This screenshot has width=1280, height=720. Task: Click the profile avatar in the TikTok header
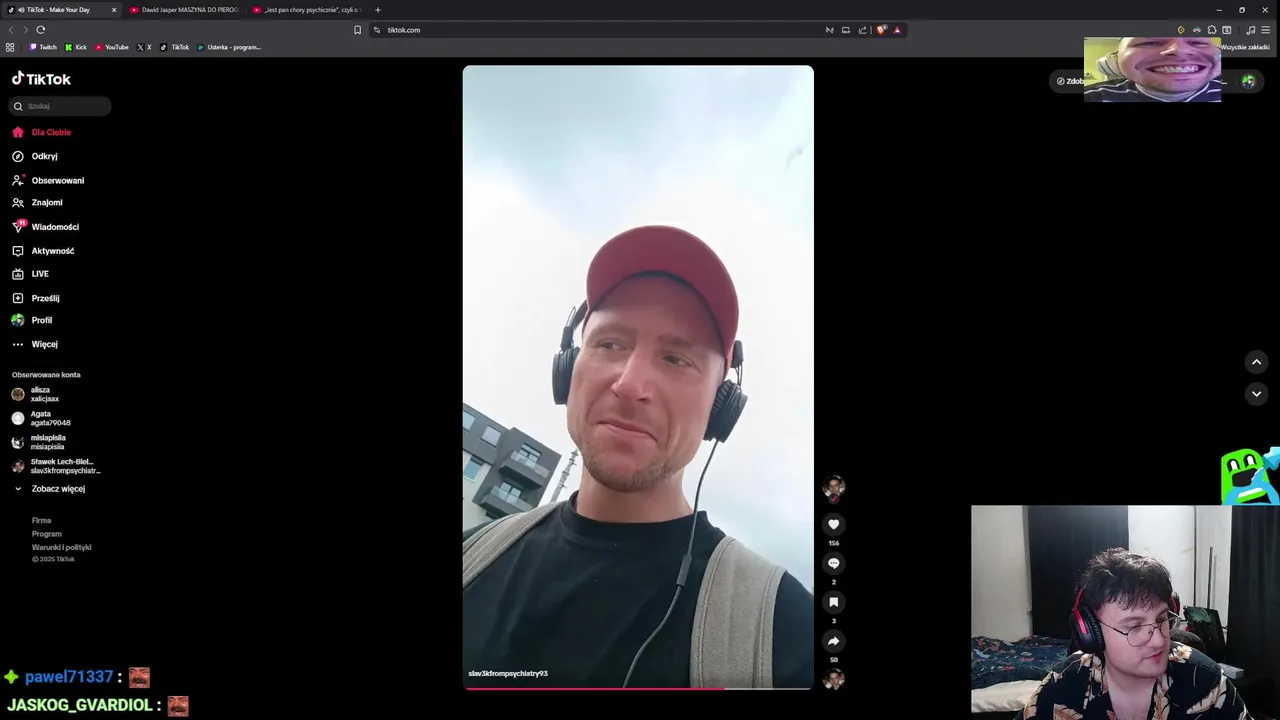pyautogui.click(x=1248, y=81)
